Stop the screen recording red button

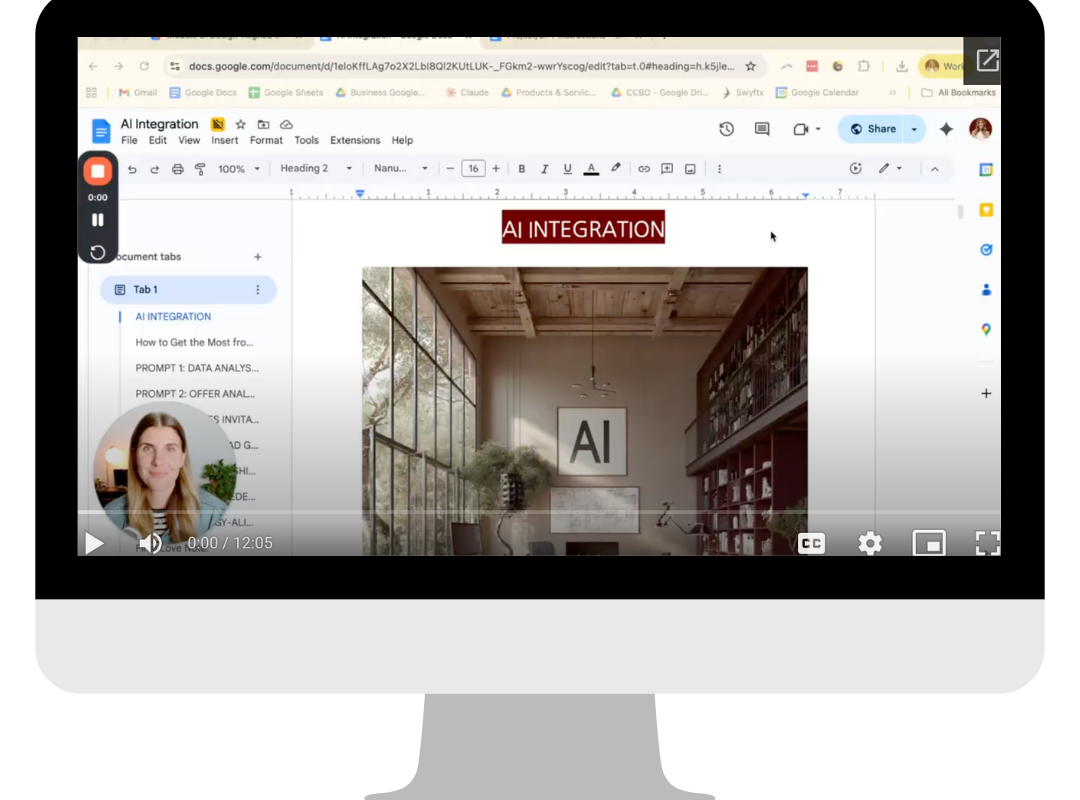[x=98, y=171]
